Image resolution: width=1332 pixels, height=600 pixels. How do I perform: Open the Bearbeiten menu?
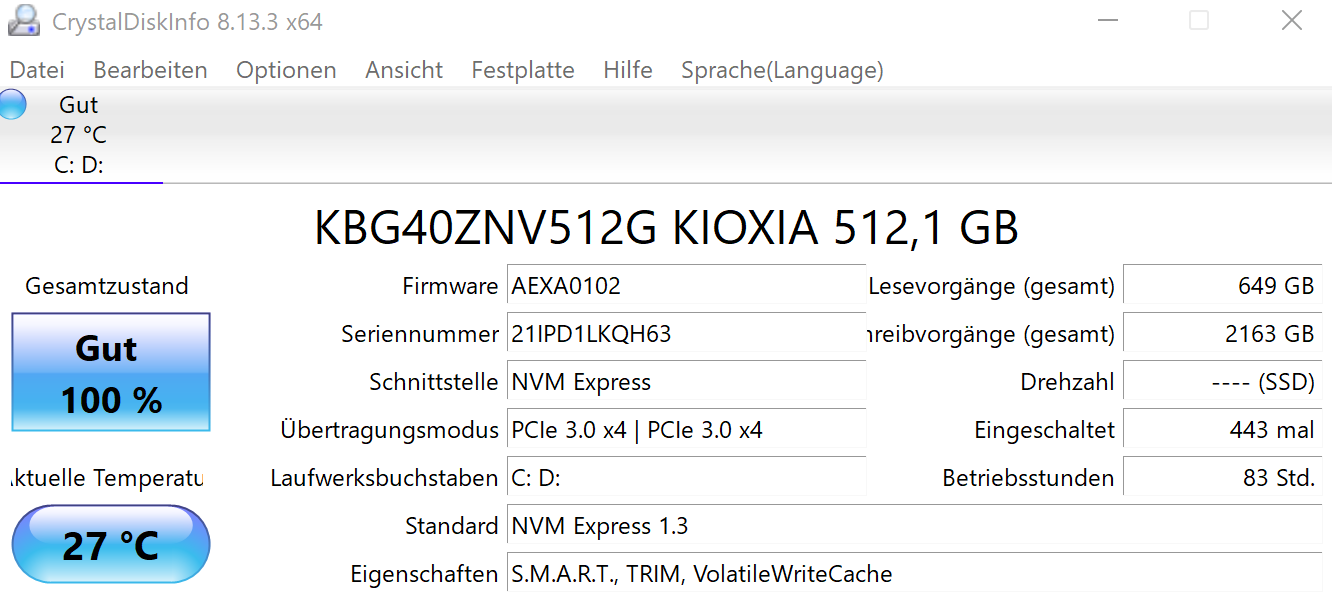150,70
